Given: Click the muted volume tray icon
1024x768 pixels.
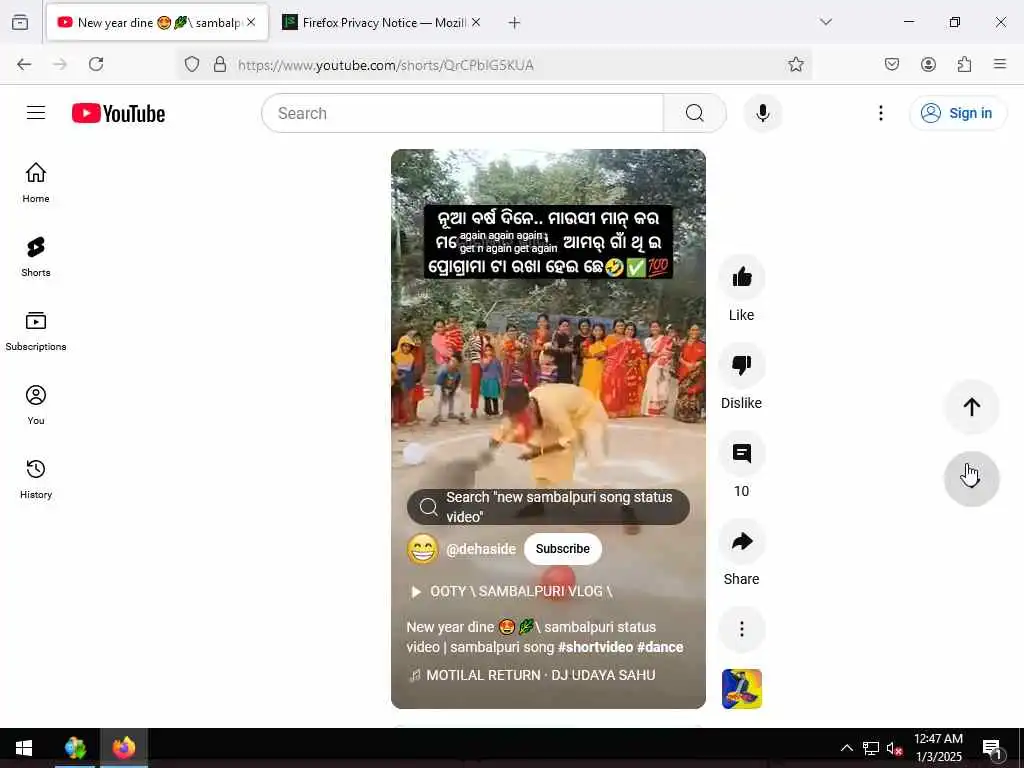Looking at the screenshot, I should [894, 748].
